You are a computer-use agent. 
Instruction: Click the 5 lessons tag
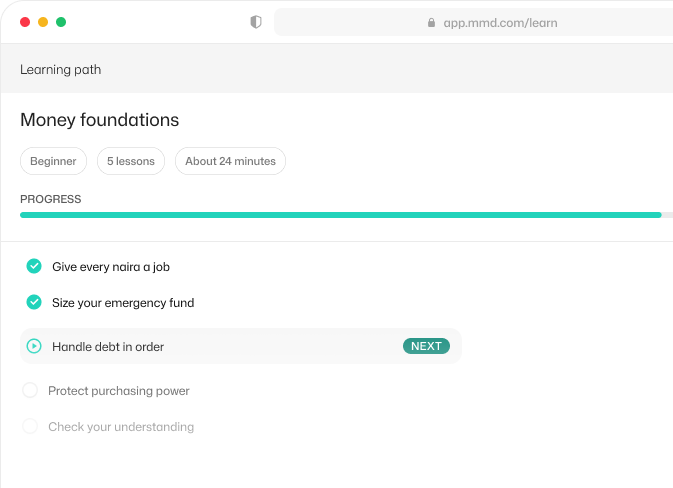click(x=131, y=161)
